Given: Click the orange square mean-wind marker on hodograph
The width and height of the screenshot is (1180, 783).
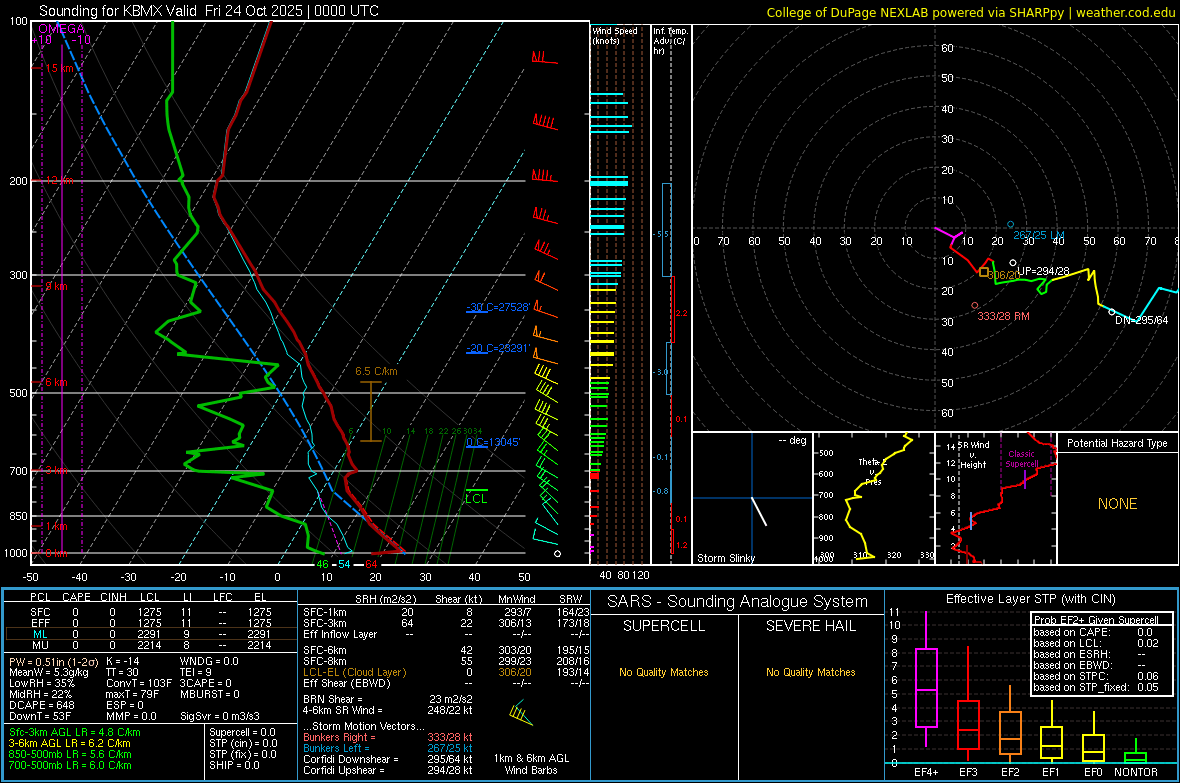Looking at the screenshot, I should [x=984, y=272].
